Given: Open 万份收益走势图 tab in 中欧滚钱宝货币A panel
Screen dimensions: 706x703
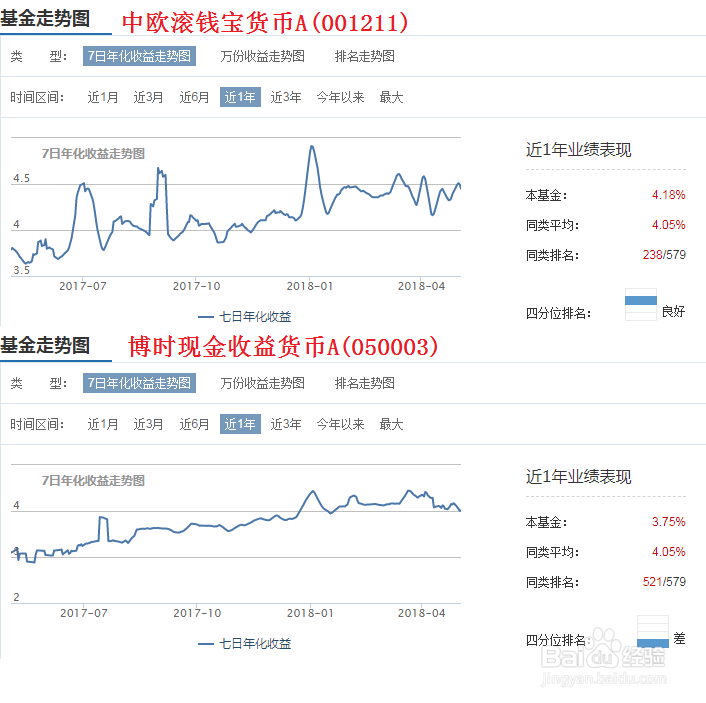Looking at the screenshot, I should click(x=262, y=56).
